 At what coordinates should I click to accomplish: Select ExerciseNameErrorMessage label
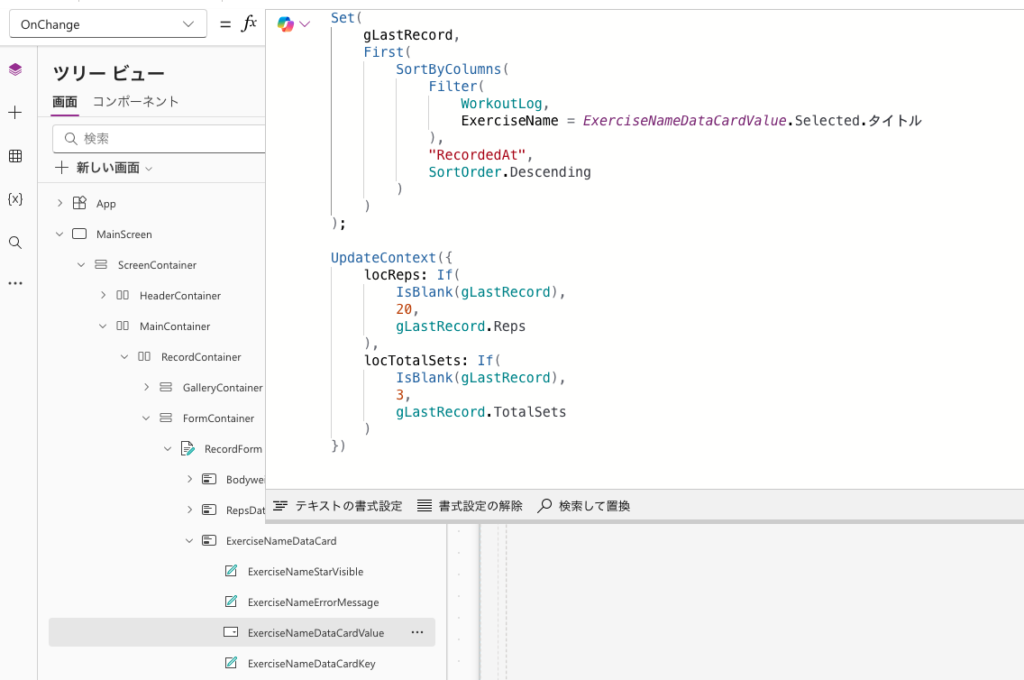tap(313, 603)
